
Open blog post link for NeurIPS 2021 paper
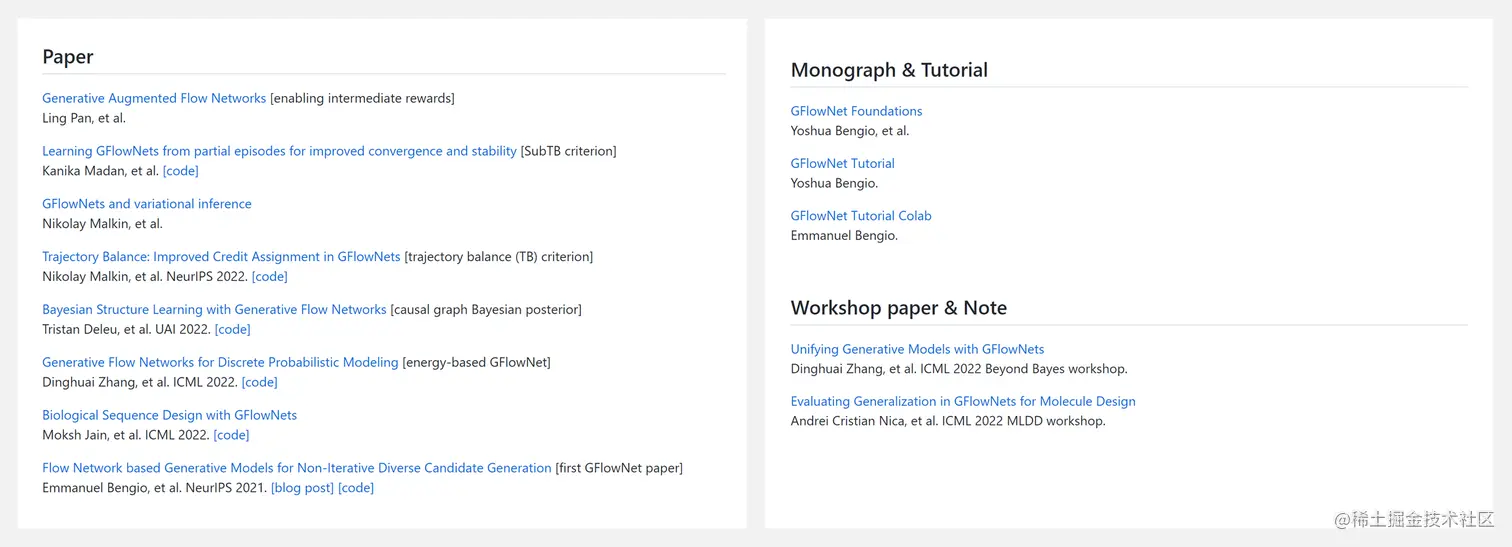(x=303, y=488)
